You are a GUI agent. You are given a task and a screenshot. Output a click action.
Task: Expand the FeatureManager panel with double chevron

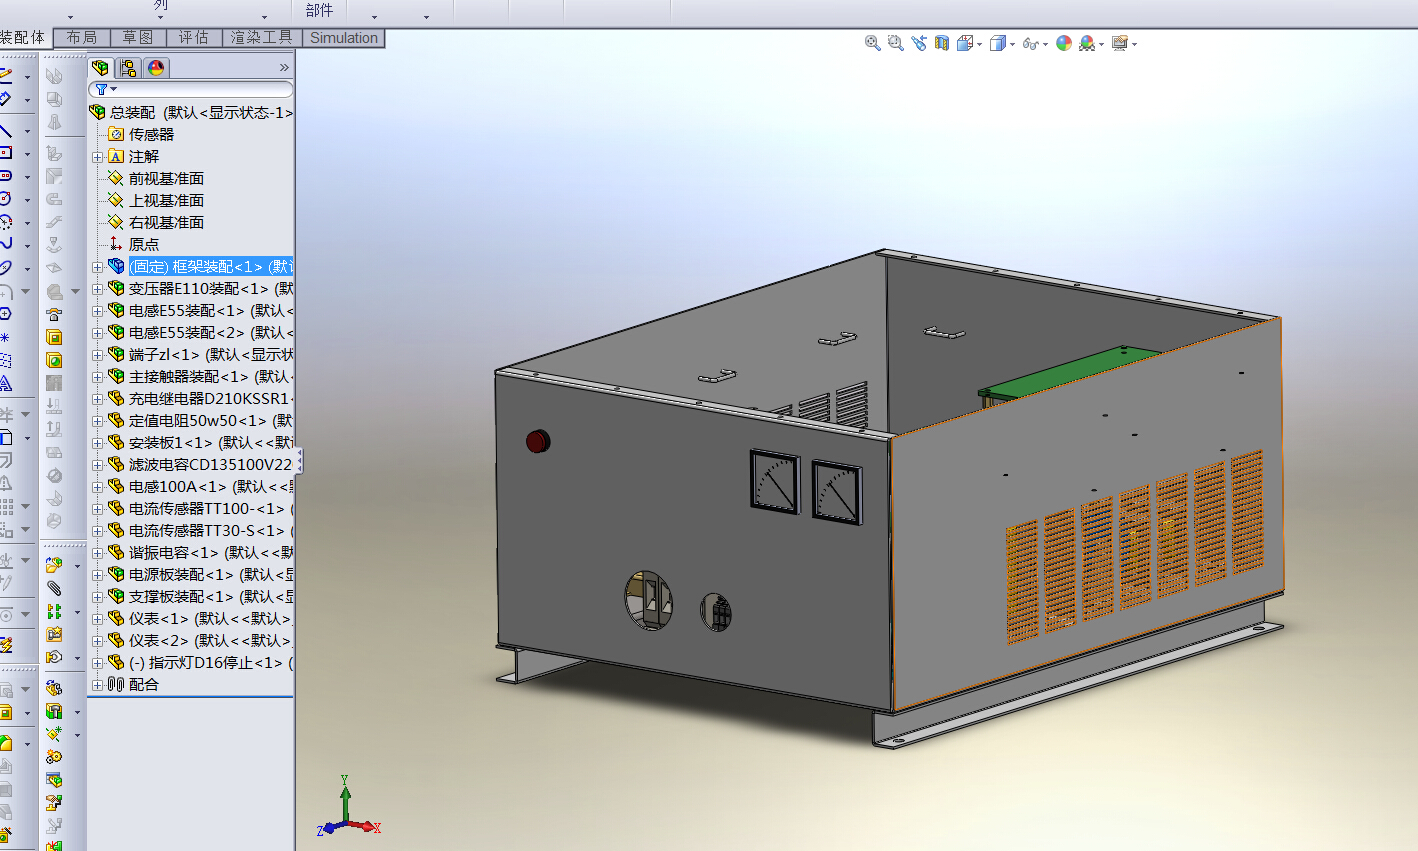coord(284,68)
